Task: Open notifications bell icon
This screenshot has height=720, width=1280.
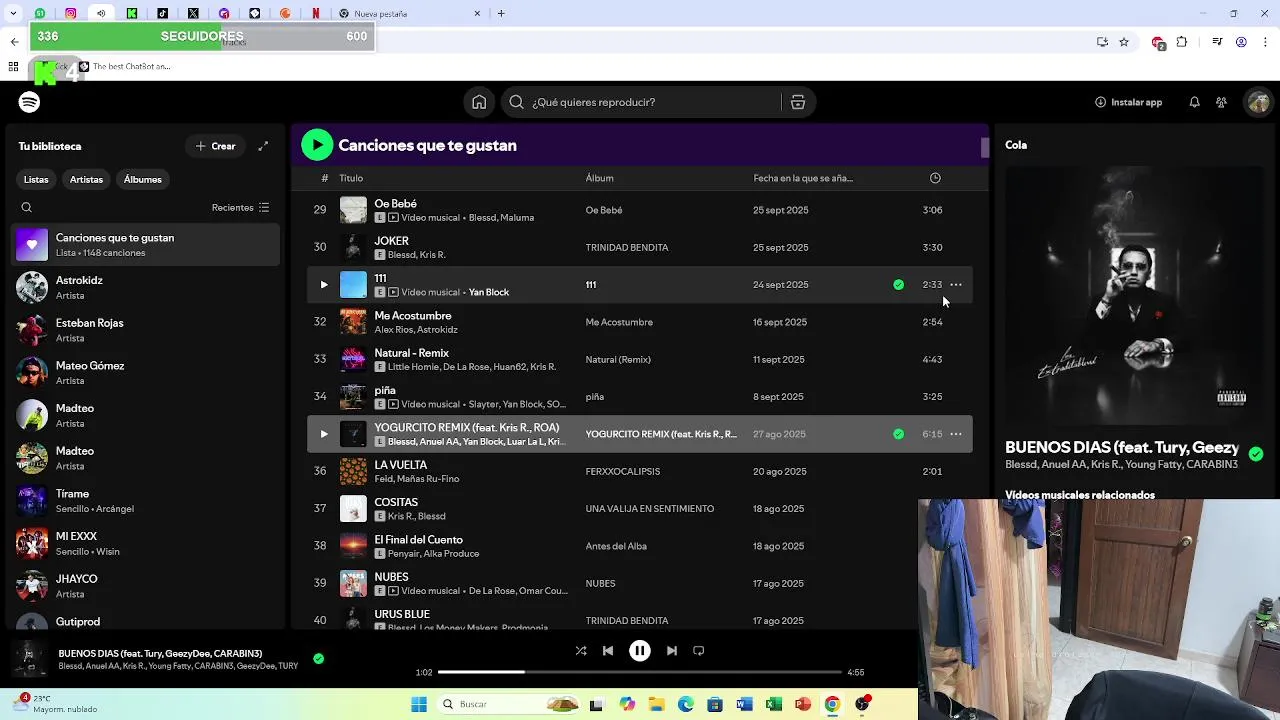Action: click(x=1194, y=102)
